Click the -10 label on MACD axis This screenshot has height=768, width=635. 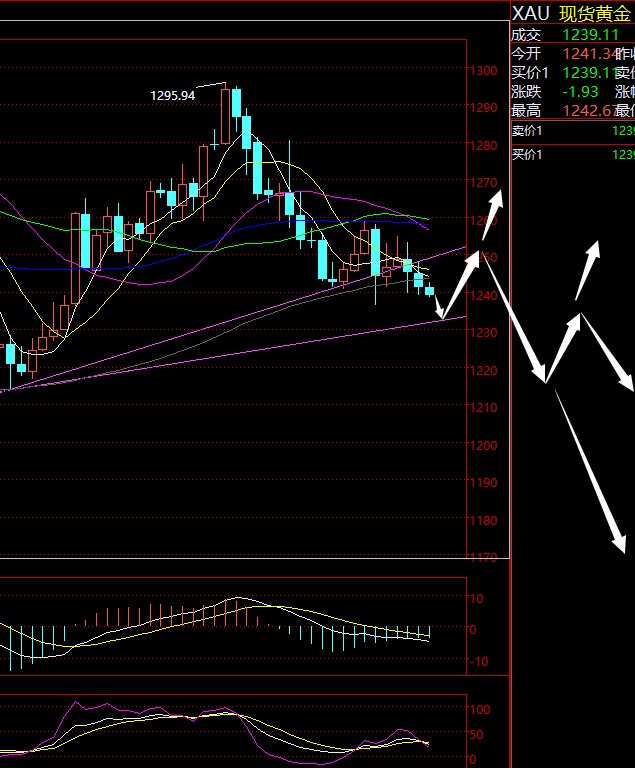click(479, 662)
